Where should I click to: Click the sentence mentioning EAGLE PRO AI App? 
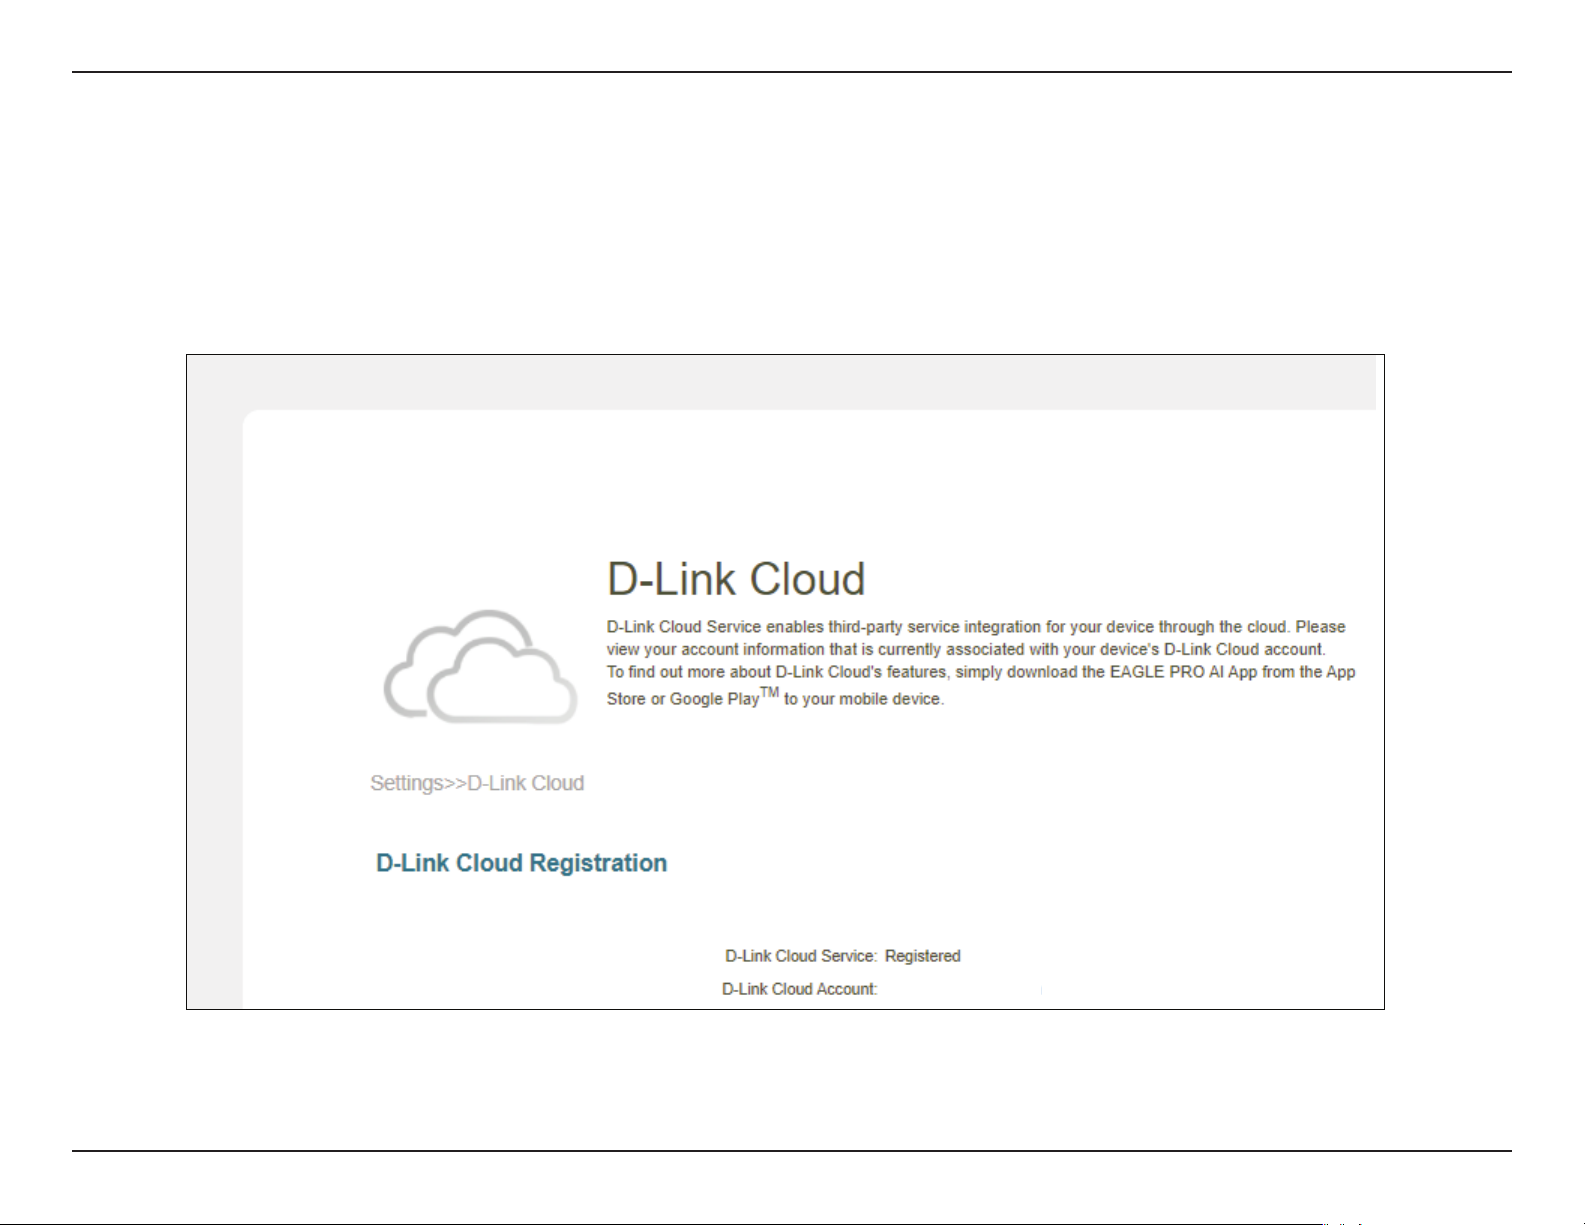[981, 685]
